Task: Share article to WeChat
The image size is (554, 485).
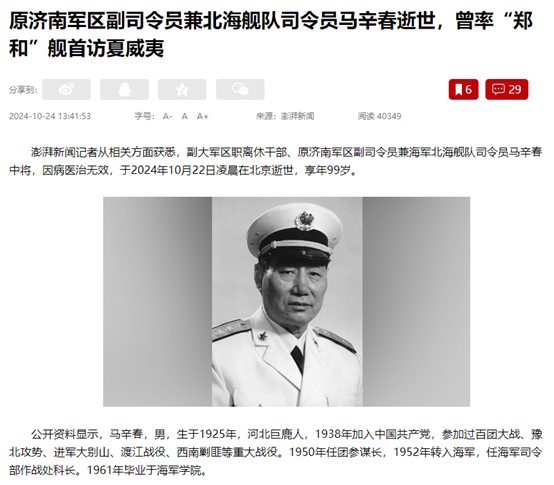Action: click(240, 89)
